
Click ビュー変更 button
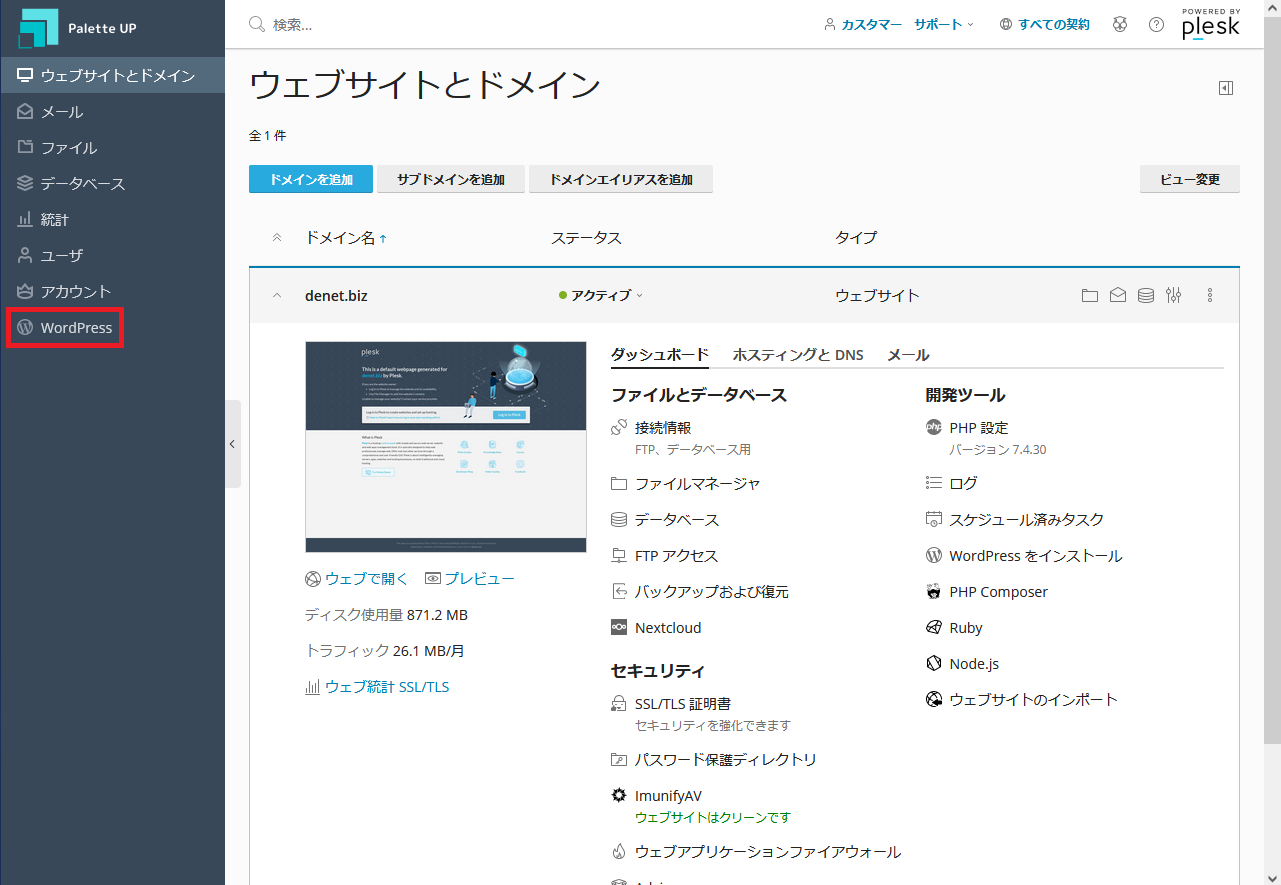pyautogui.click(x=1190, y=179)
